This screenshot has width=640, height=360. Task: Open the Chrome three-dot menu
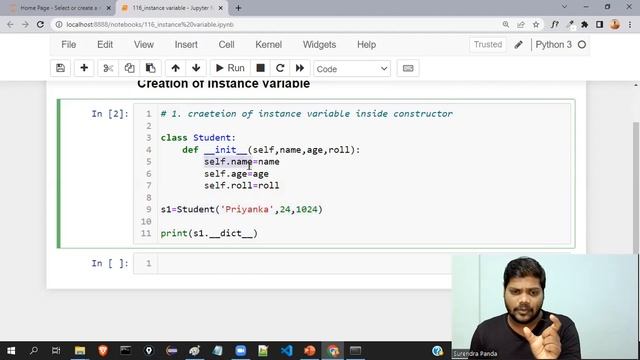(630, 24)
